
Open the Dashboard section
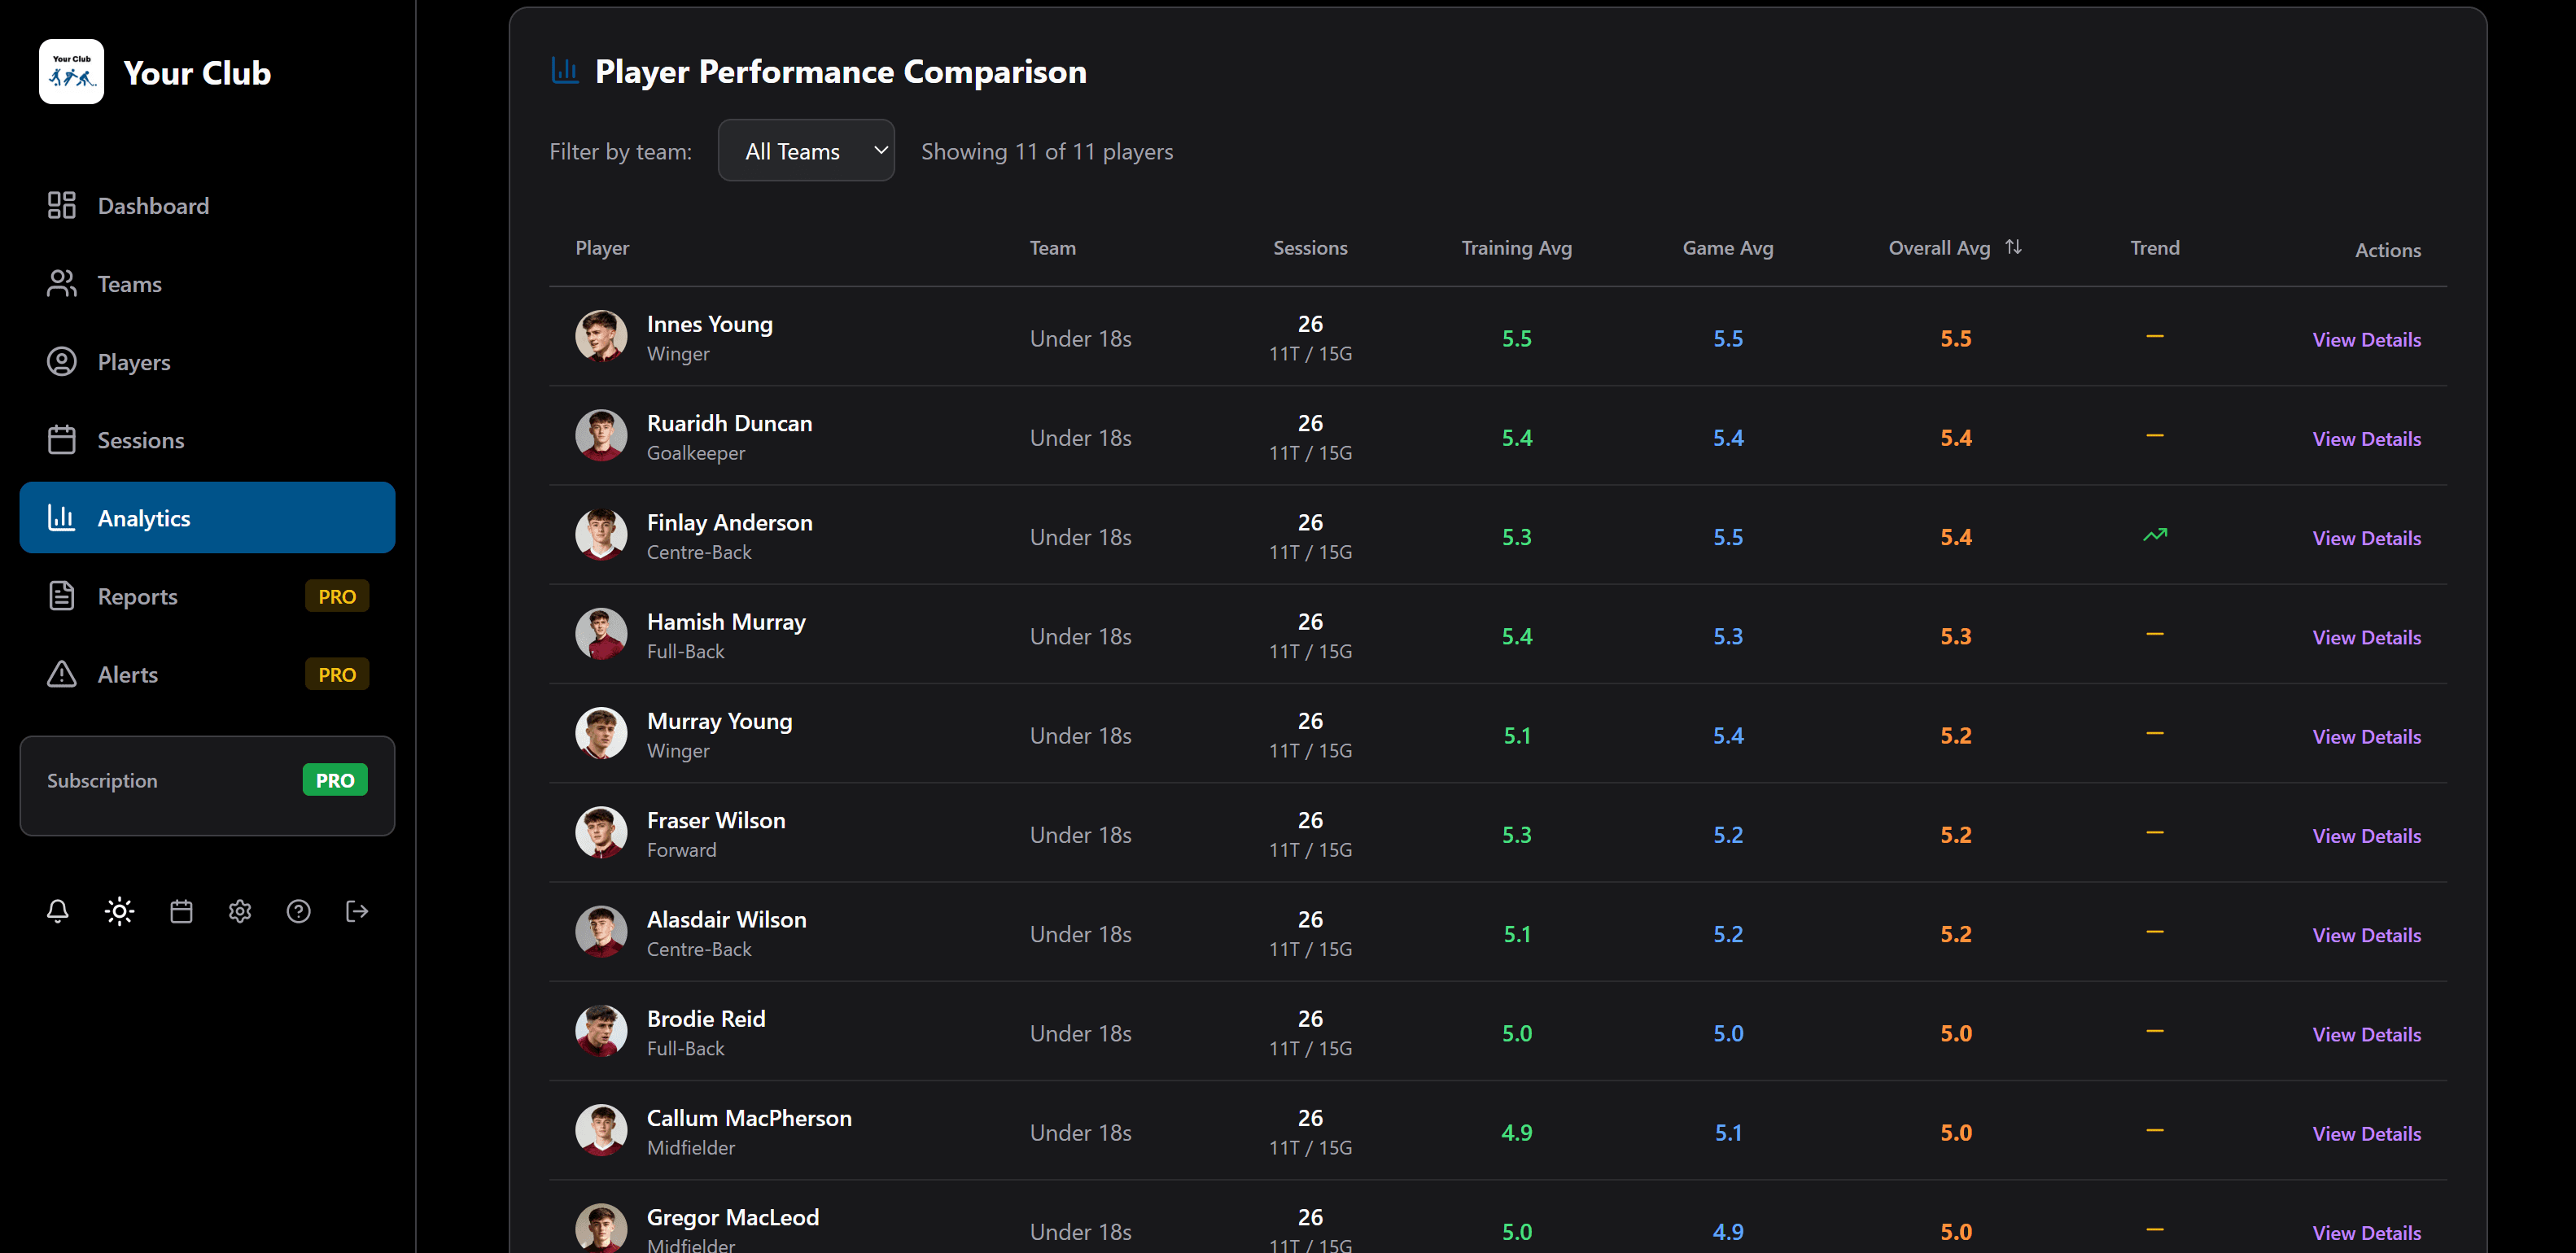pos(153,205)
